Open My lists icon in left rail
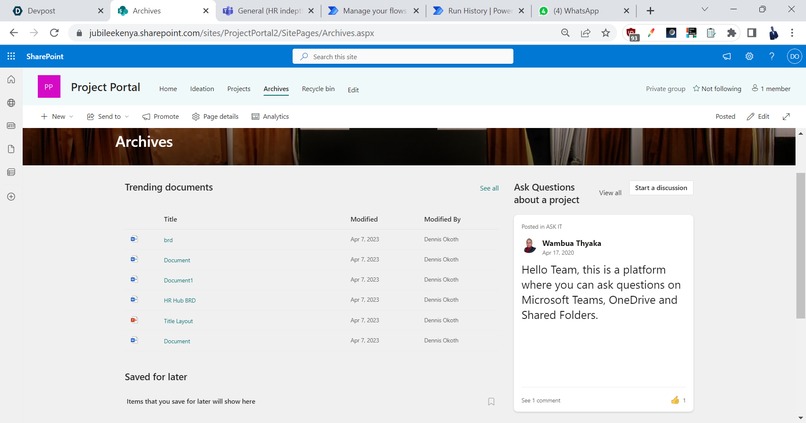This screenshot has width=806, height=423. pos(11,172)
